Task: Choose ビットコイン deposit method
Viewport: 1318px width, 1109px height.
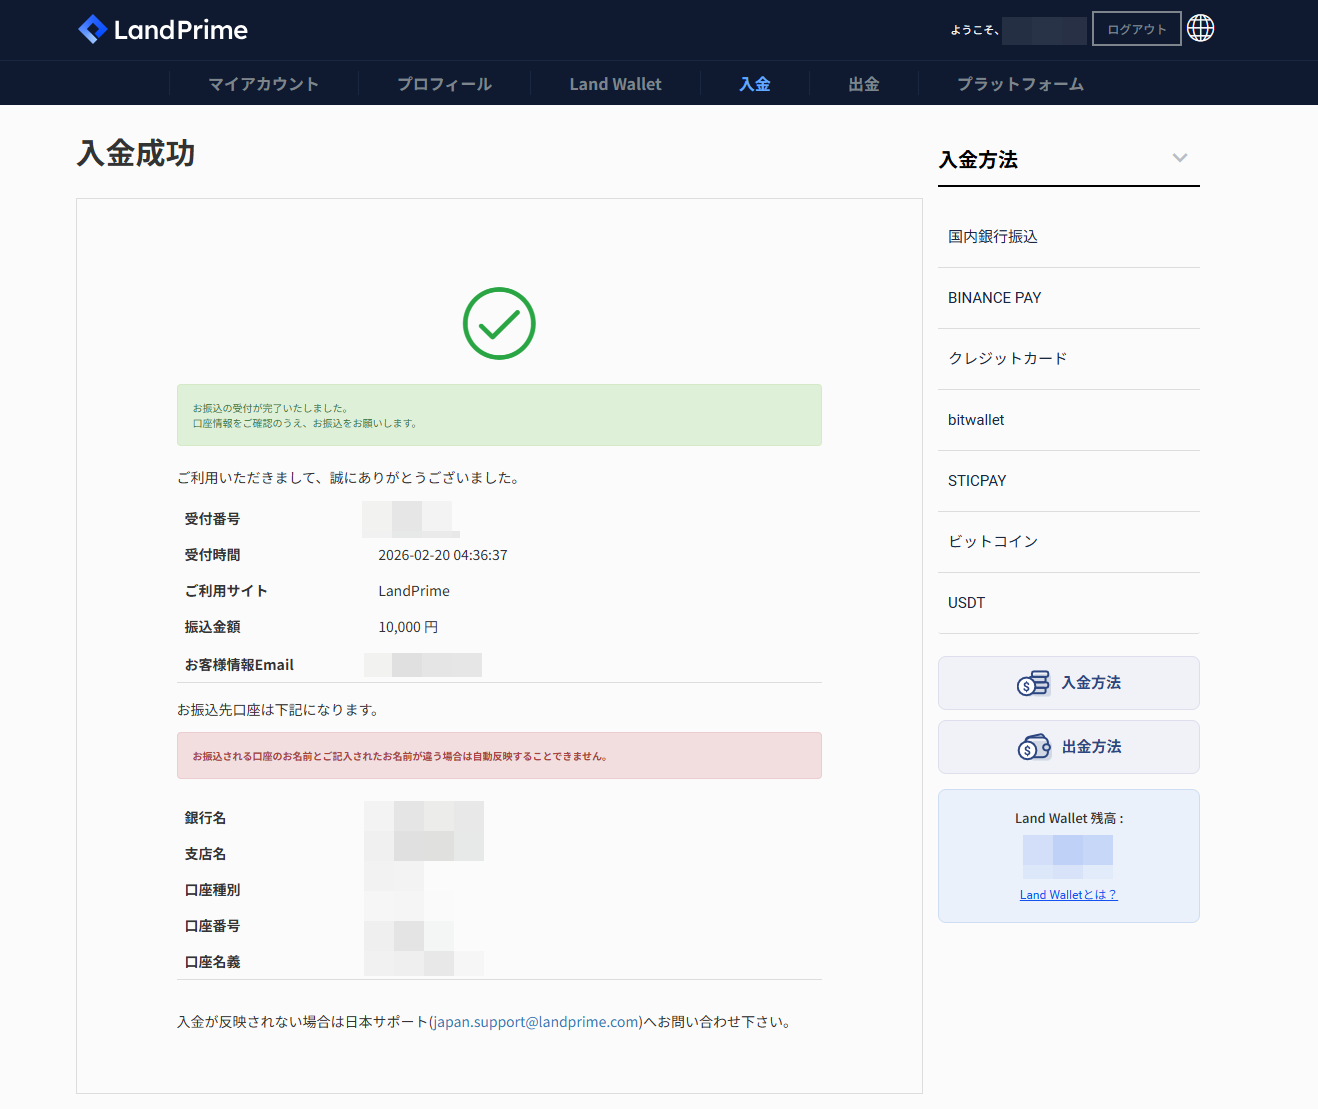Action: 1068,542
